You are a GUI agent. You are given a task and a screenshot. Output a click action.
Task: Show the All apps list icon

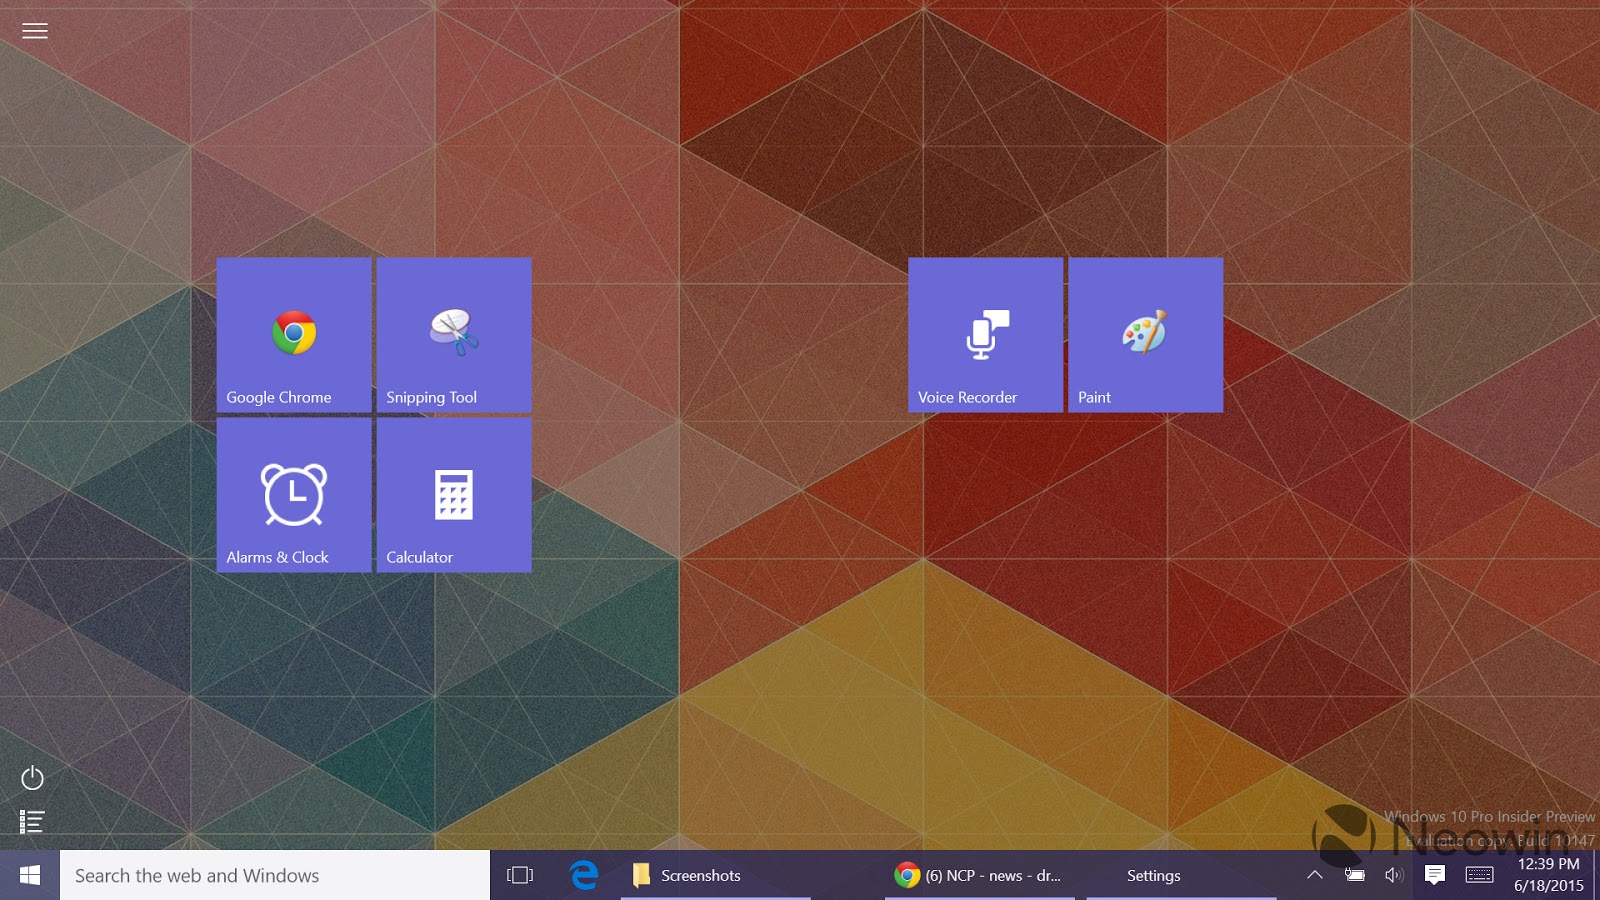(32, 822)
